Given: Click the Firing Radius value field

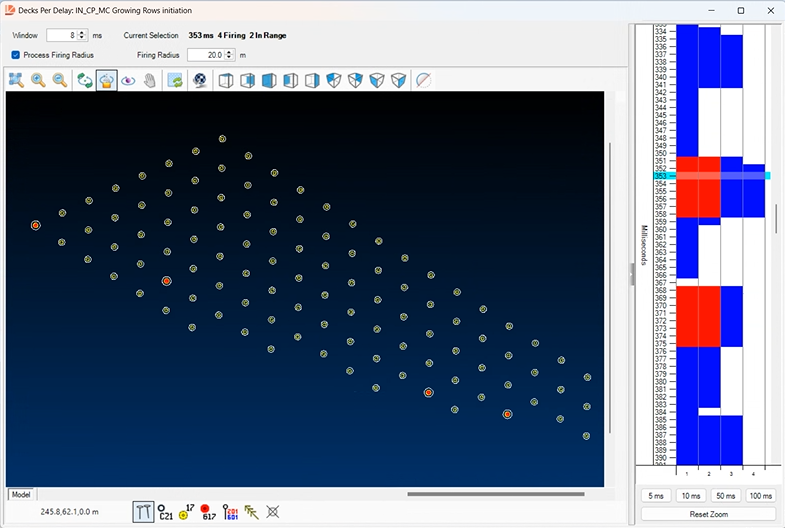Looking at the screenshot, I should (x=205, y=55).
